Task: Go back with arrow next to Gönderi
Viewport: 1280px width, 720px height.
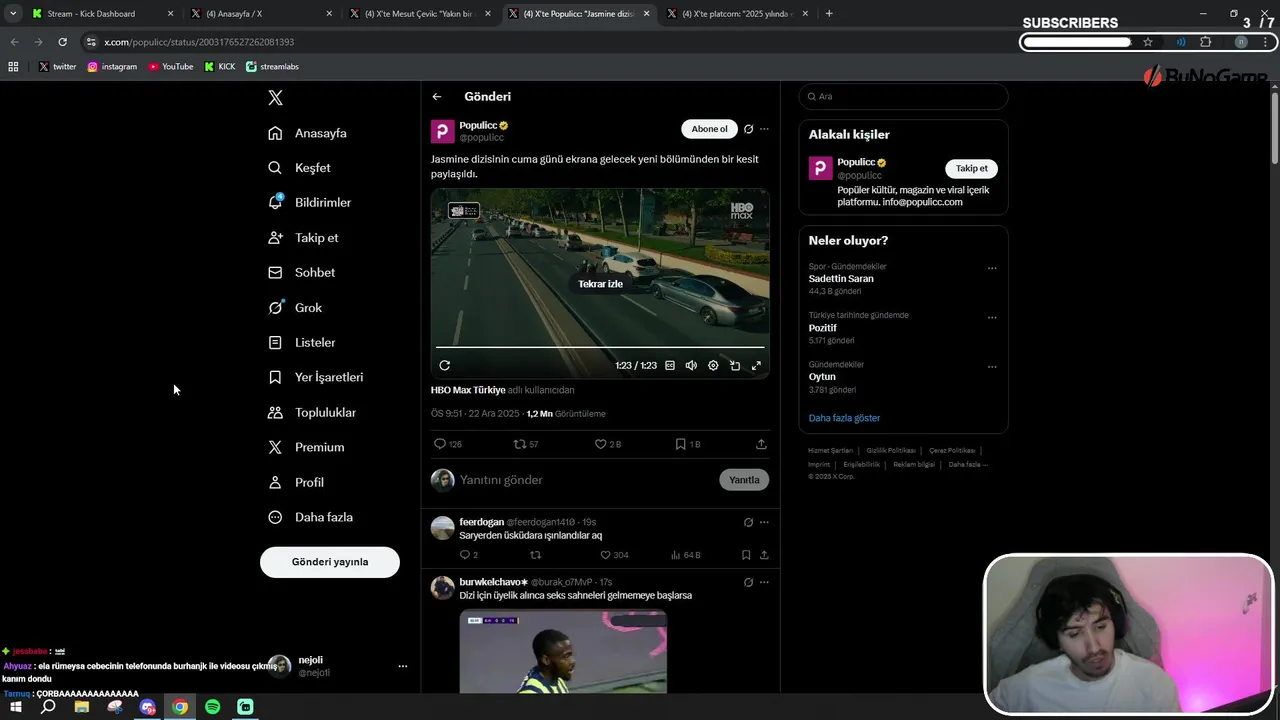Action: tap(437, 97)
